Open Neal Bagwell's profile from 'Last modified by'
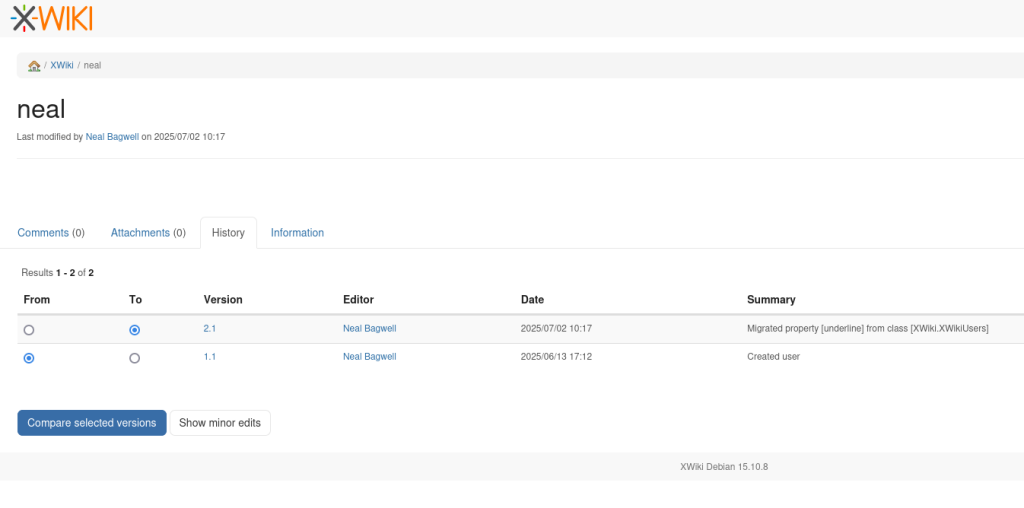 point(112,137)
